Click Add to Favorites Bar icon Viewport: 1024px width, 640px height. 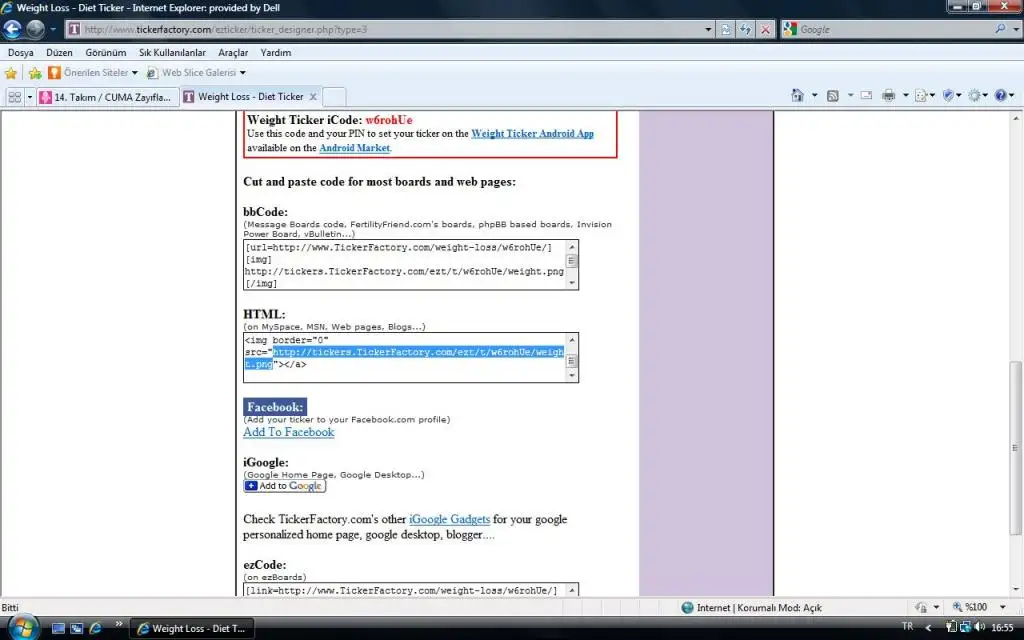tap(35, 72)
